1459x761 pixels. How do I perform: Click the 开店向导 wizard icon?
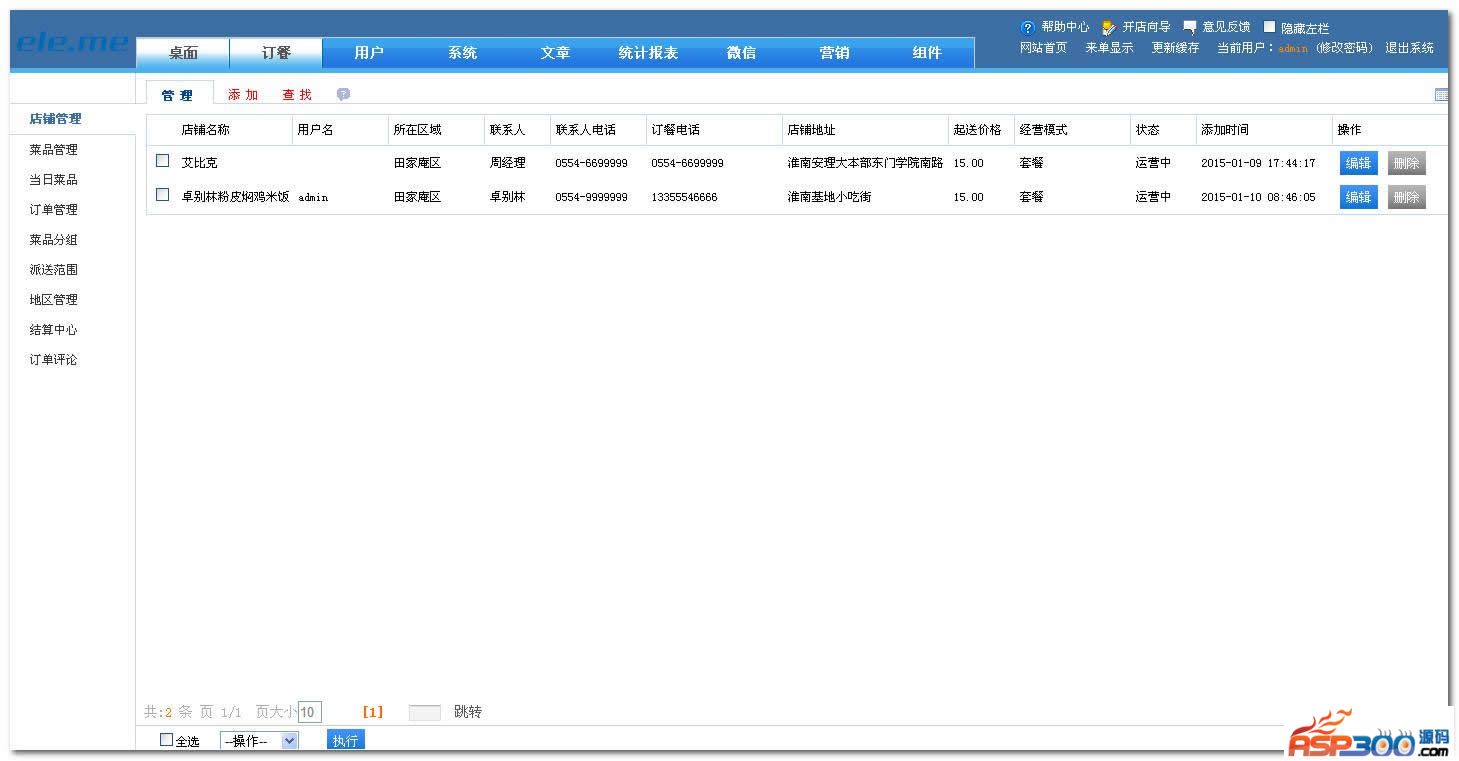pos(1109,28)
